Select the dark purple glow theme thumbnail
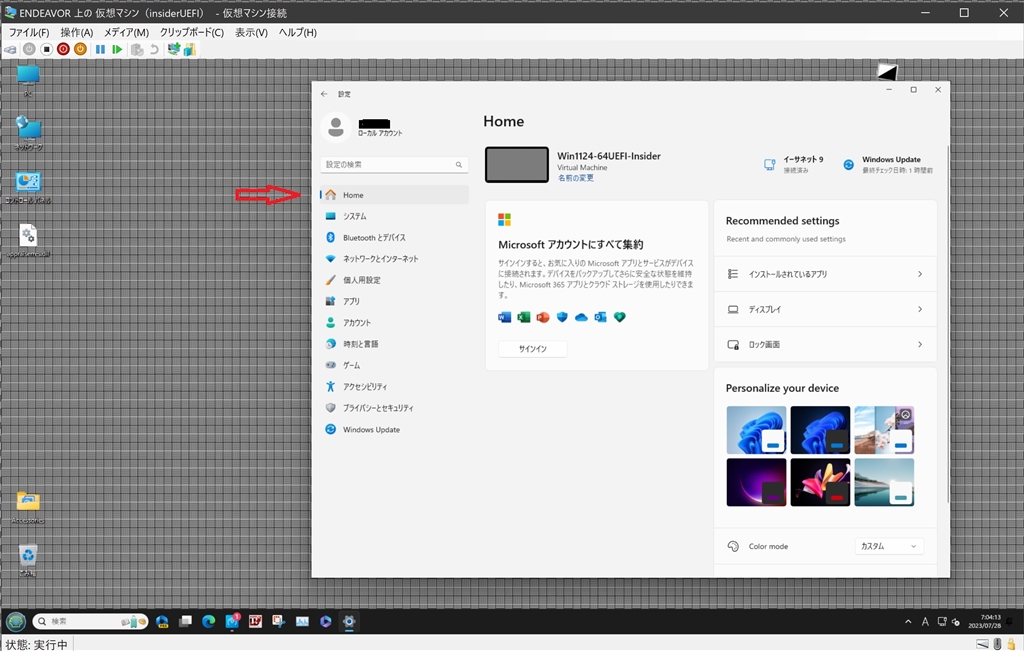 tap(756, 482)
